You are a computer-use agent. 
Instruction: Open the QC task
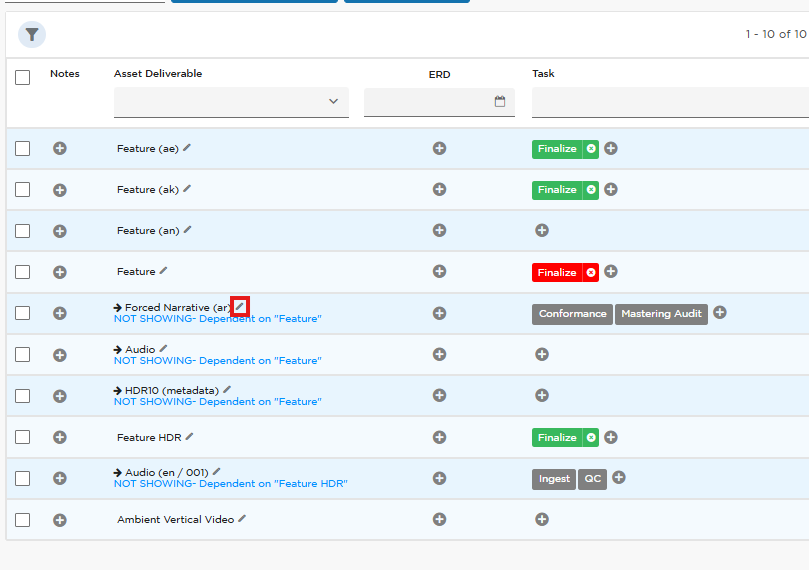click(592, 479)
